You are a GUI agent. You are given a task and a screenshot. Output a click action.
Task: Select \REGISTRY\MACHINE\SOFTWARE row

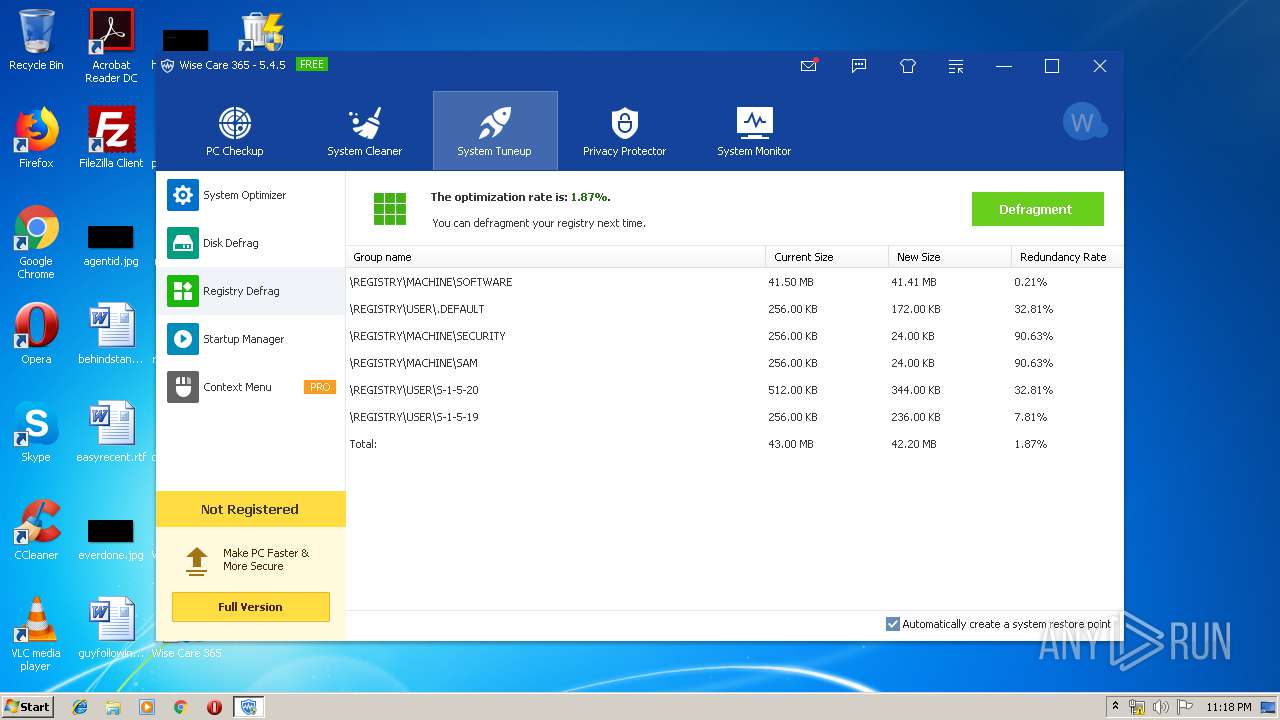point(734,282)
